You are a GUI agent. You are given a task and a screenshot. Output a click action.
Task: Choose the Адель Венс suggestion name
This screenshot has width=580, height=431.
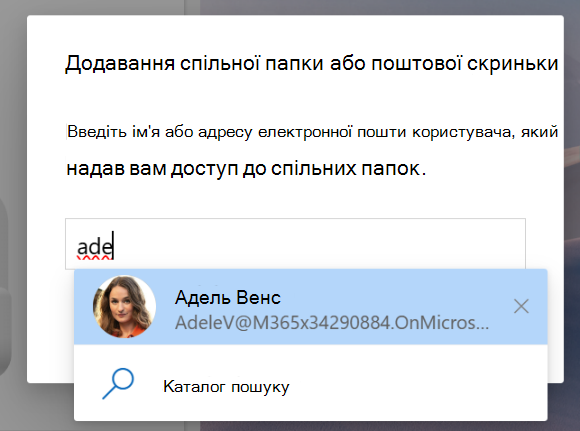pos(228,297)
